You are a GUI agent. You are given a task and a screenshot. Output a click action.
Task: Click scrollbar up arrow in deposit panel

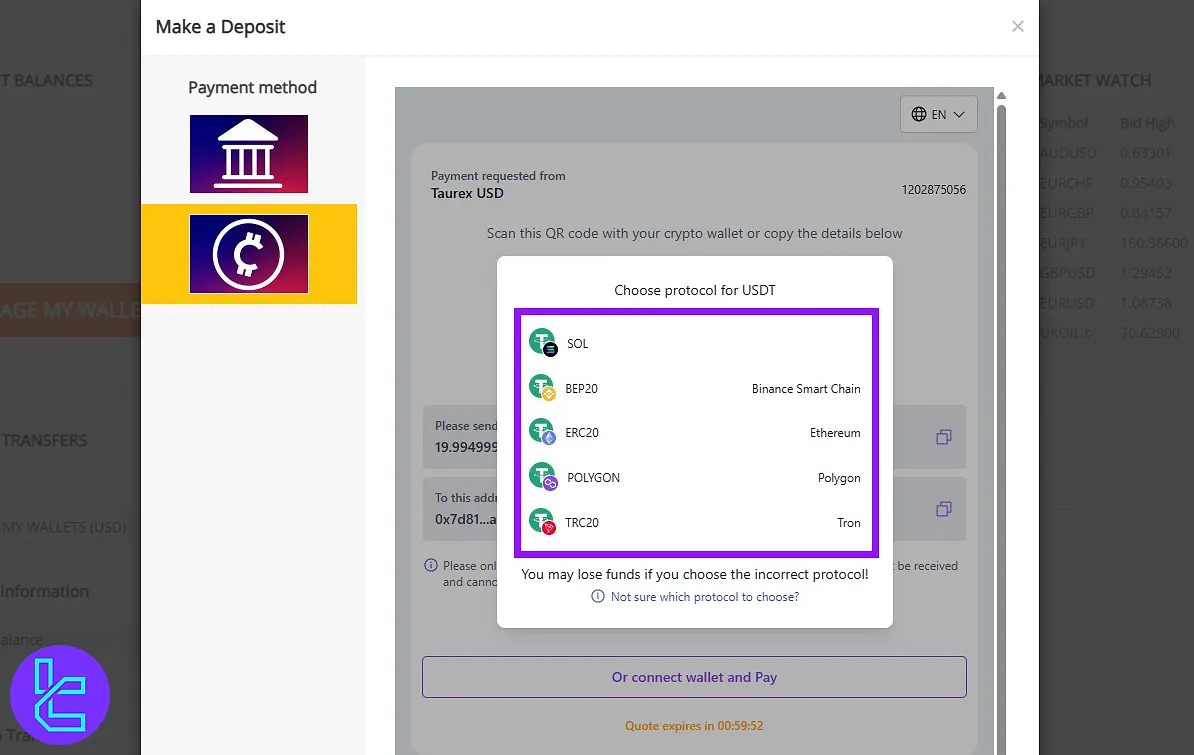pyautogui.click(x=1001, y=95)
